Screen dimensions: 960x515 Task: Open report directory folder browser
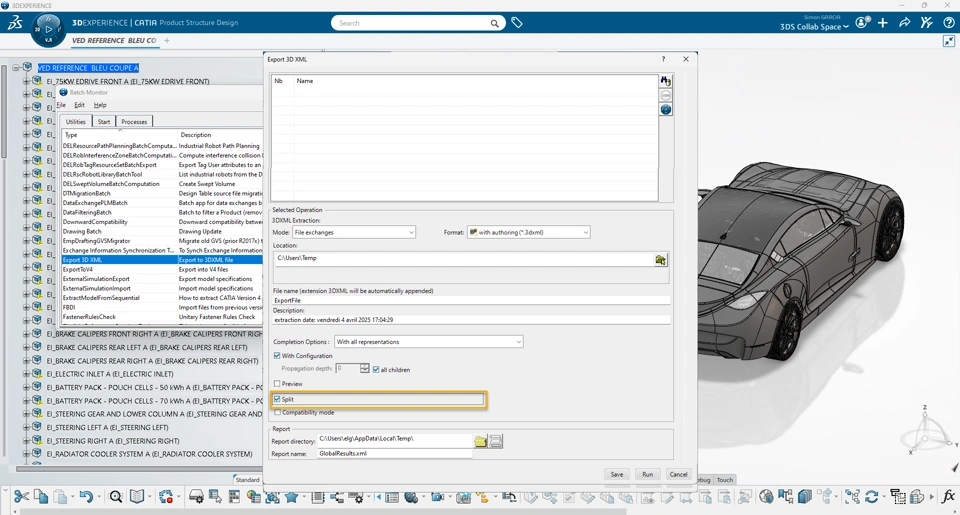point(481,441)
